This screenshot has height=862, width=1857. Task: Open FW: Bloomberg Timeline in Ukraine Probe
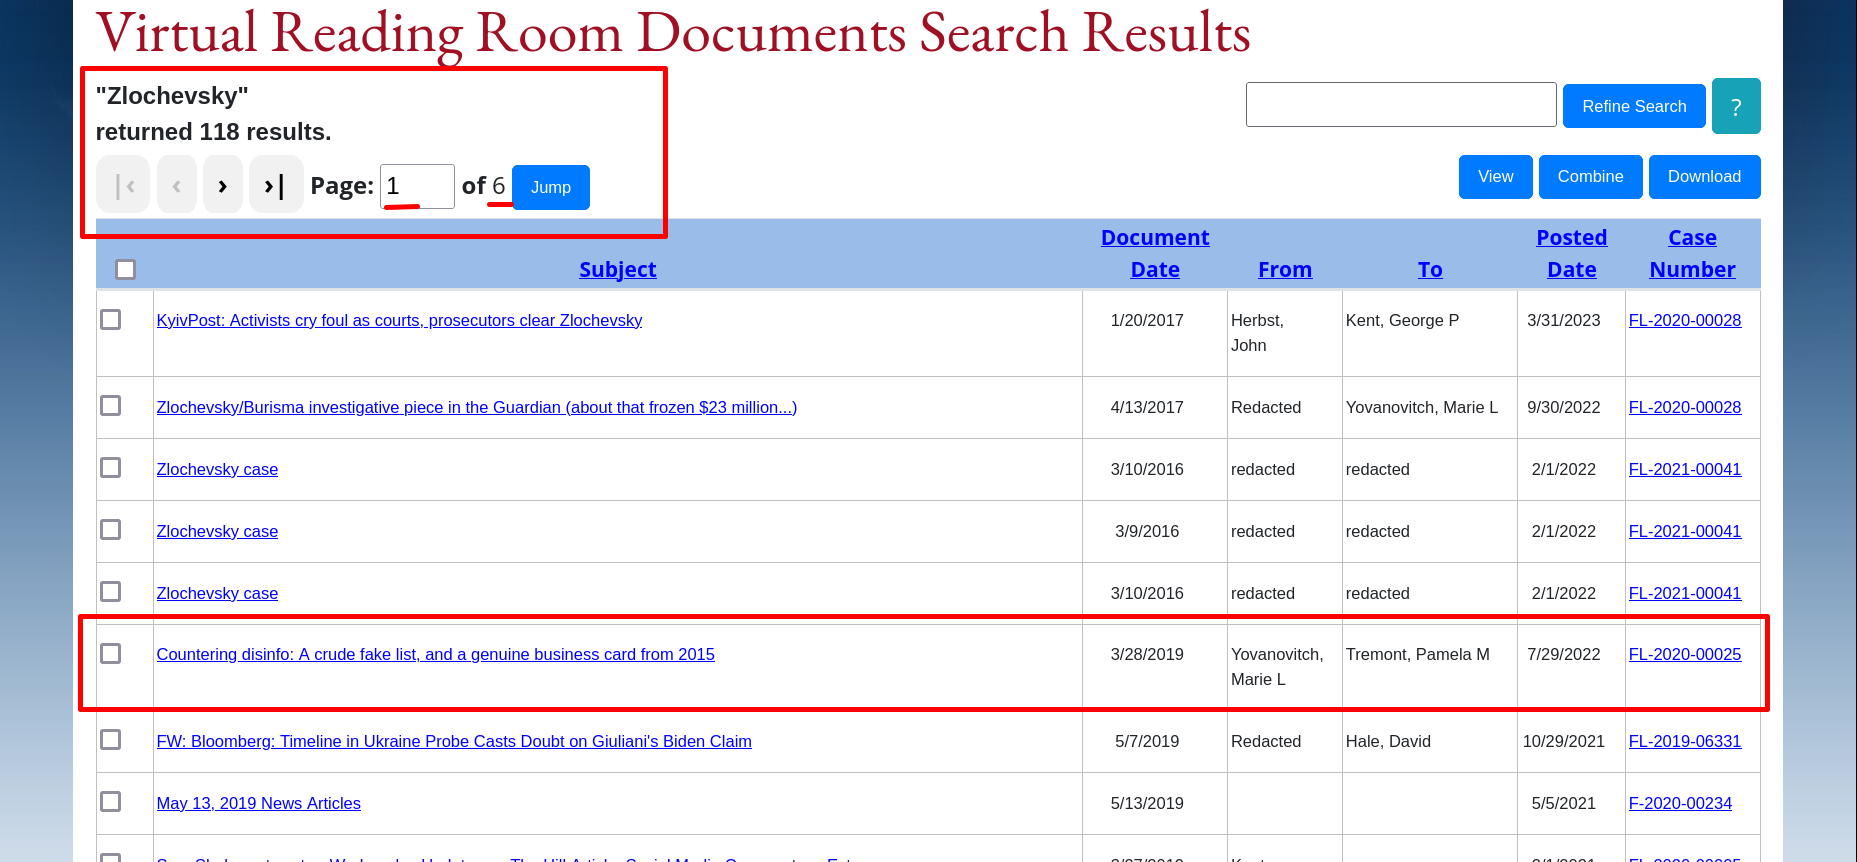click(x=454, y=741)
